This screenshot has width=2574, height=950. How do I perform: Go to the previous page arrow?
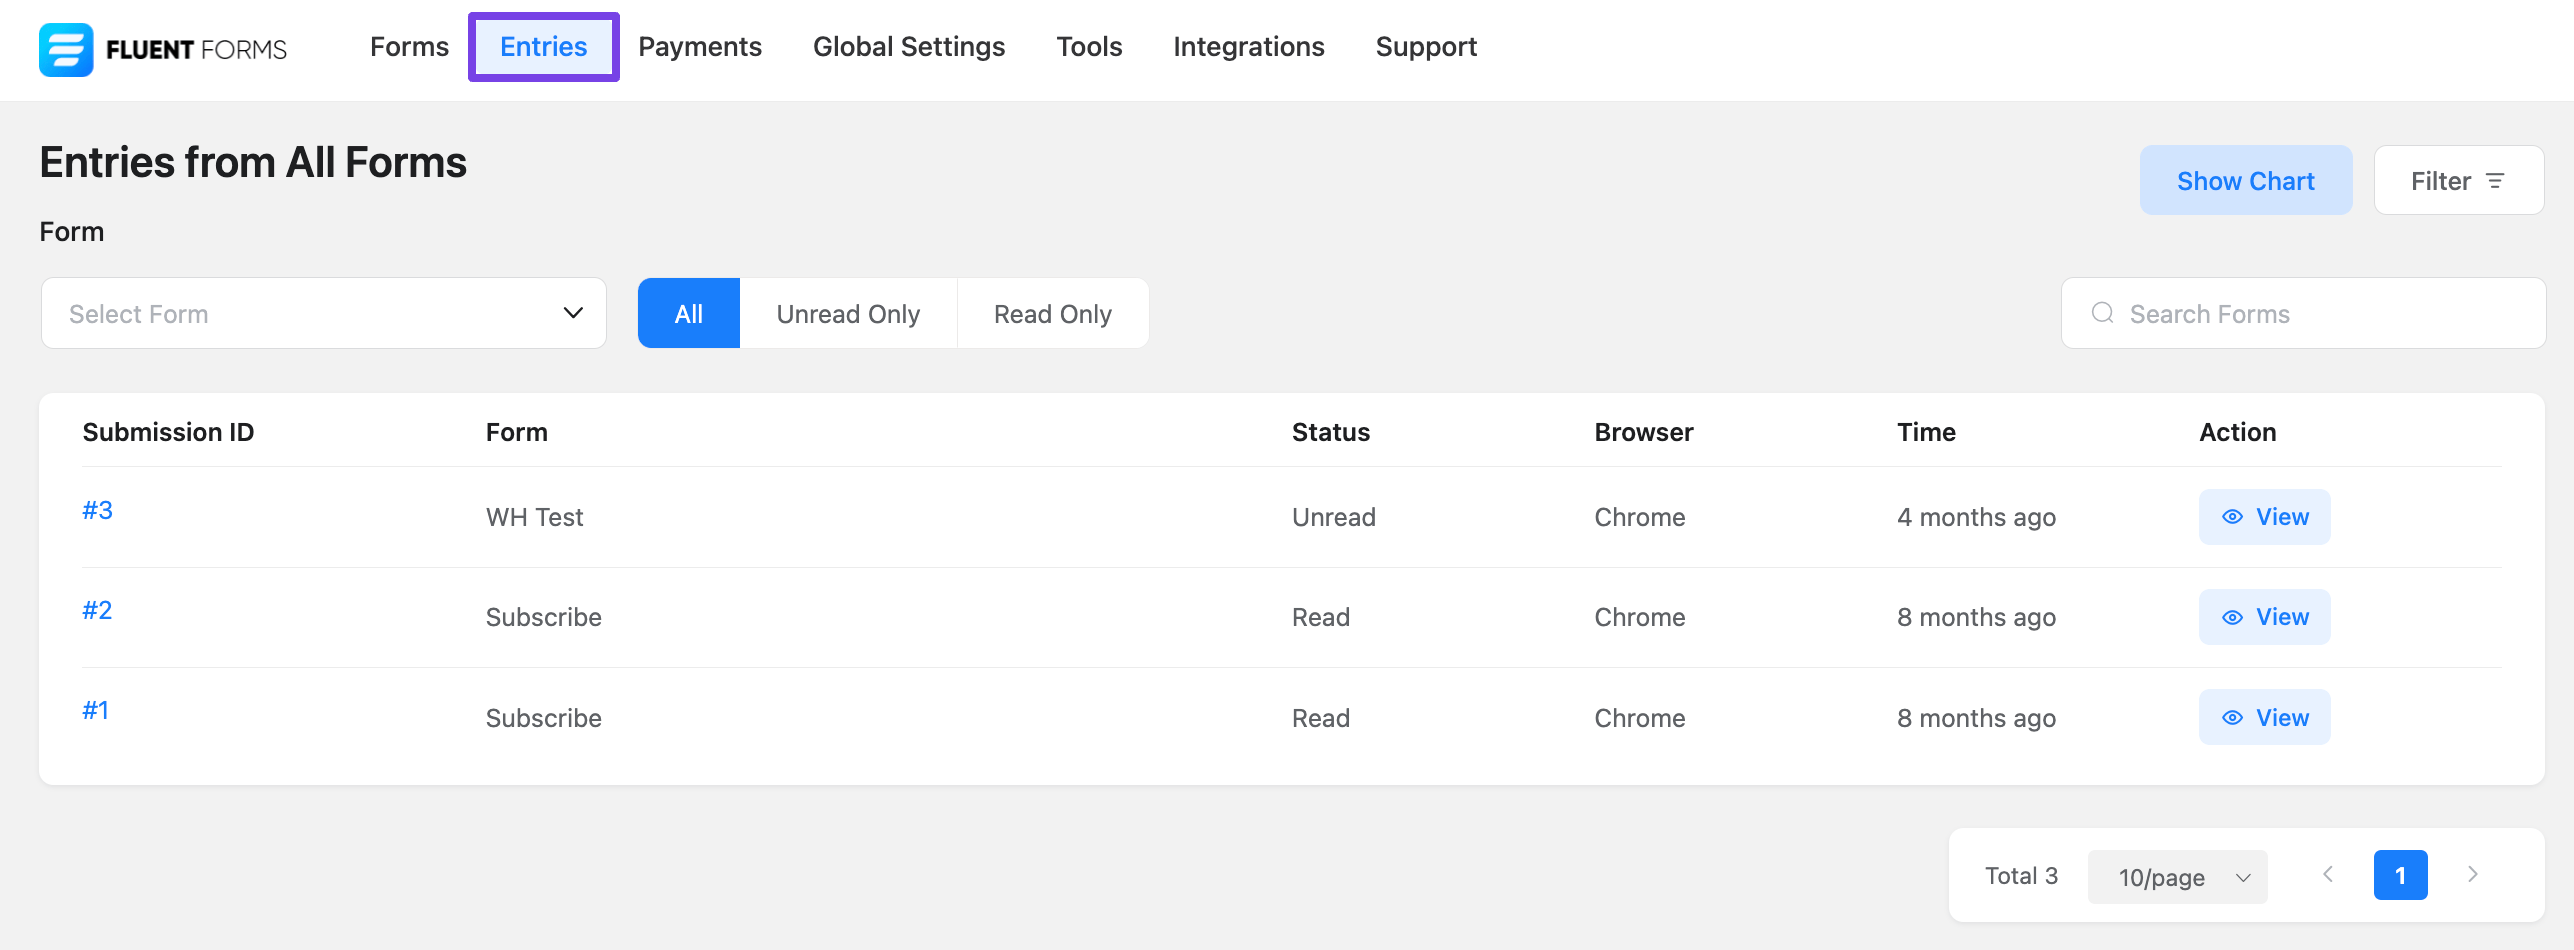(2328, 875)
